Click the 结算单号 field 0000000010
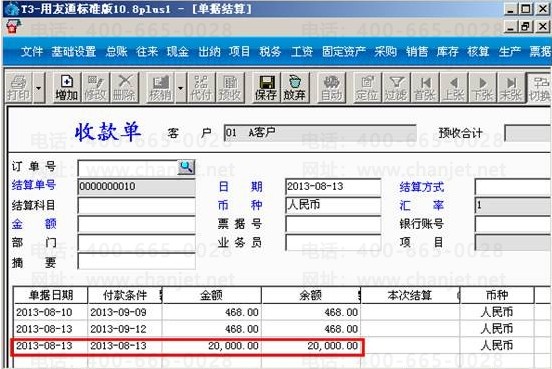Viewport: 552px width, 369px height. [x=137, y=187]
